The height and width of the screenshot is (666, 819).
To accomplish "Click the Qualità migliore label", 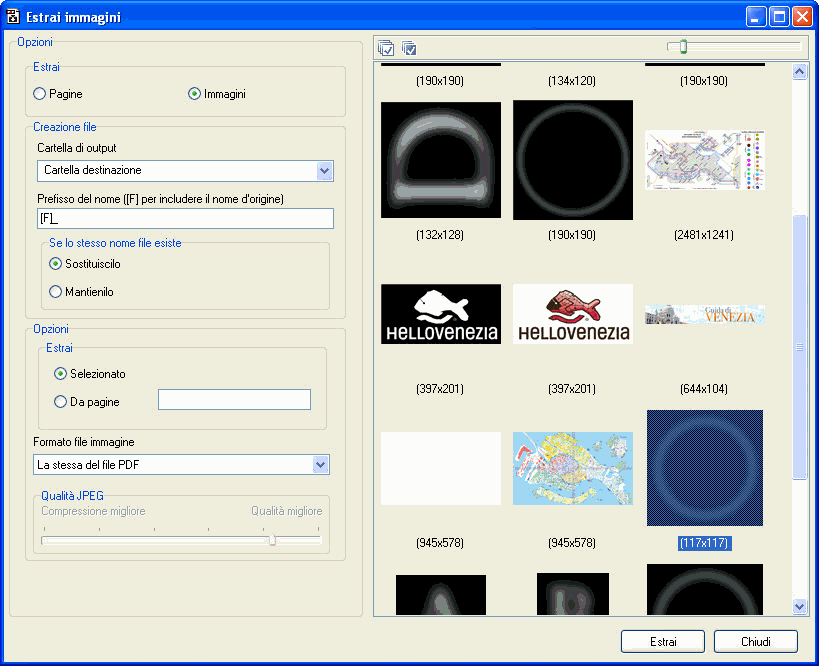I will coord(287,511).
